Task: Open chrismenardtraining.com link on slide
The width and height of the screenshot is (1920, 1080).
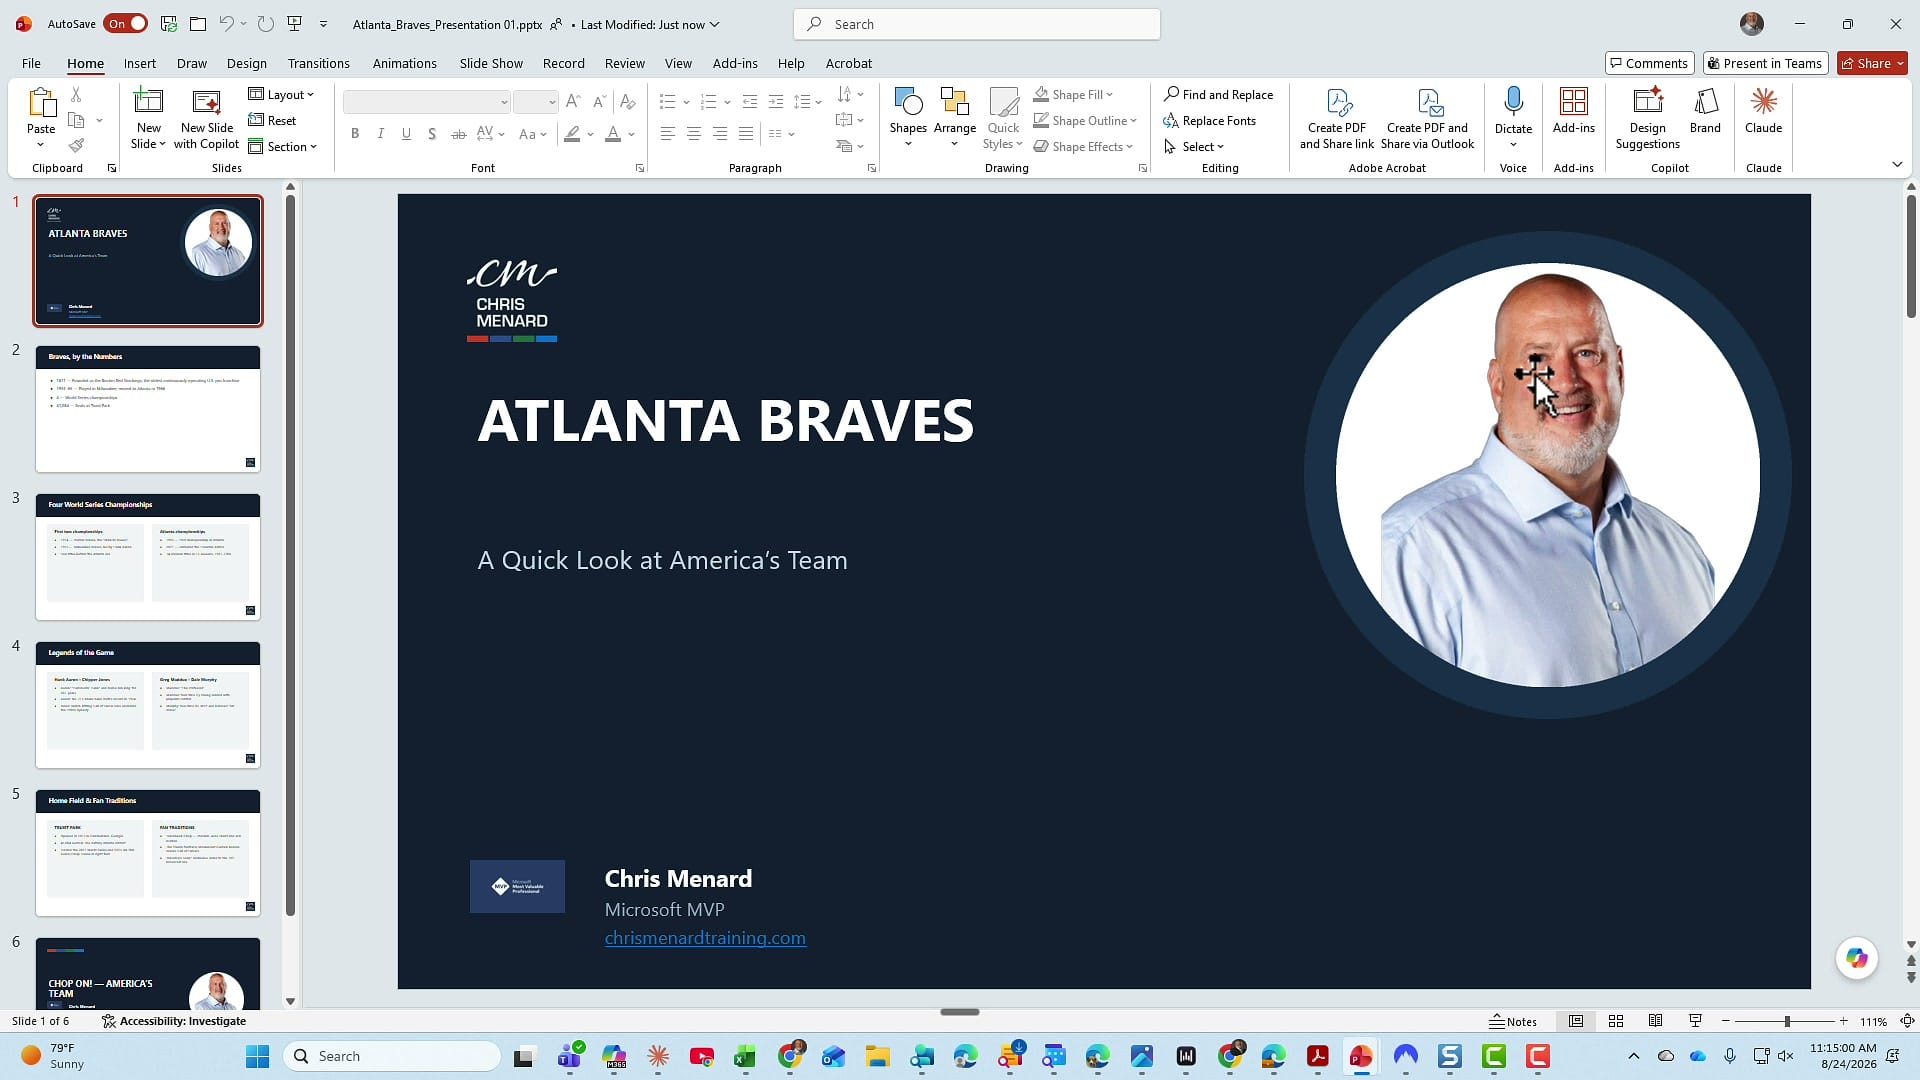Action: point(705,938)
